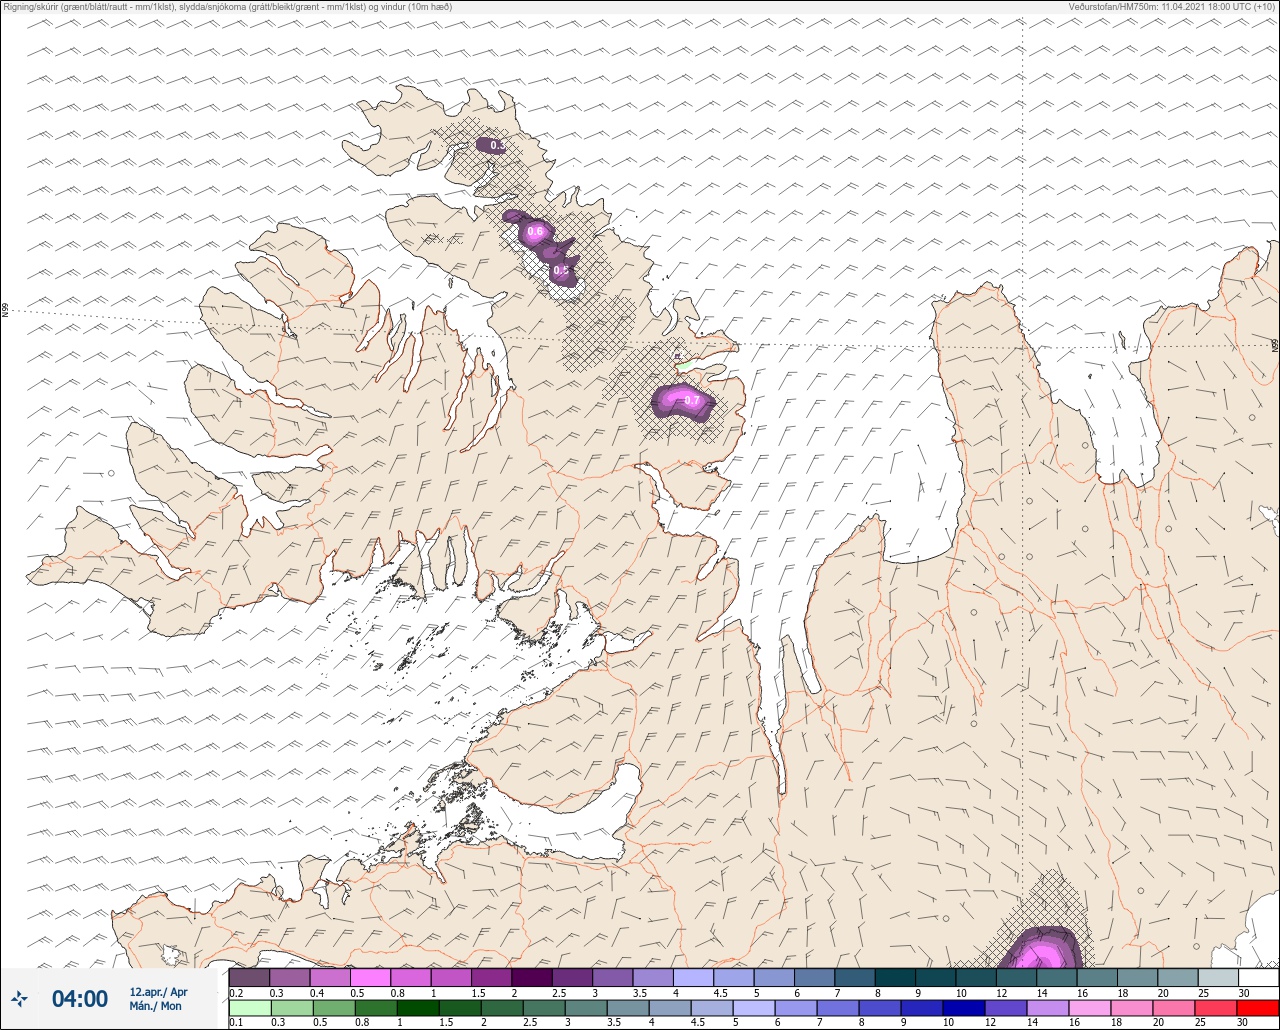The image size is (1280, 1030).
Task: Select the bottom-row blue swatch labeled 9
Action: tap(922, 1008)
